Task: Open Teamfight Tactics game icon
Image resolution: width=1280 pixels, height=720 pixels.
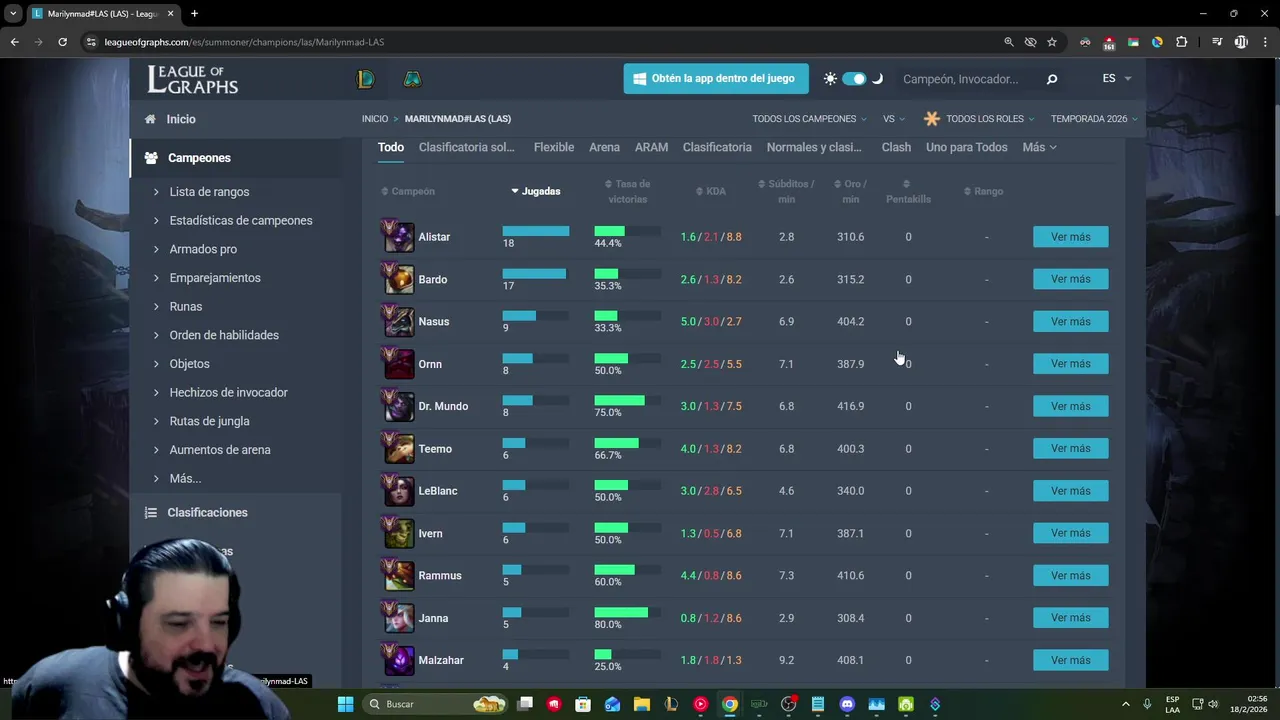Action: pyautogui.click(x=412, y=79)
